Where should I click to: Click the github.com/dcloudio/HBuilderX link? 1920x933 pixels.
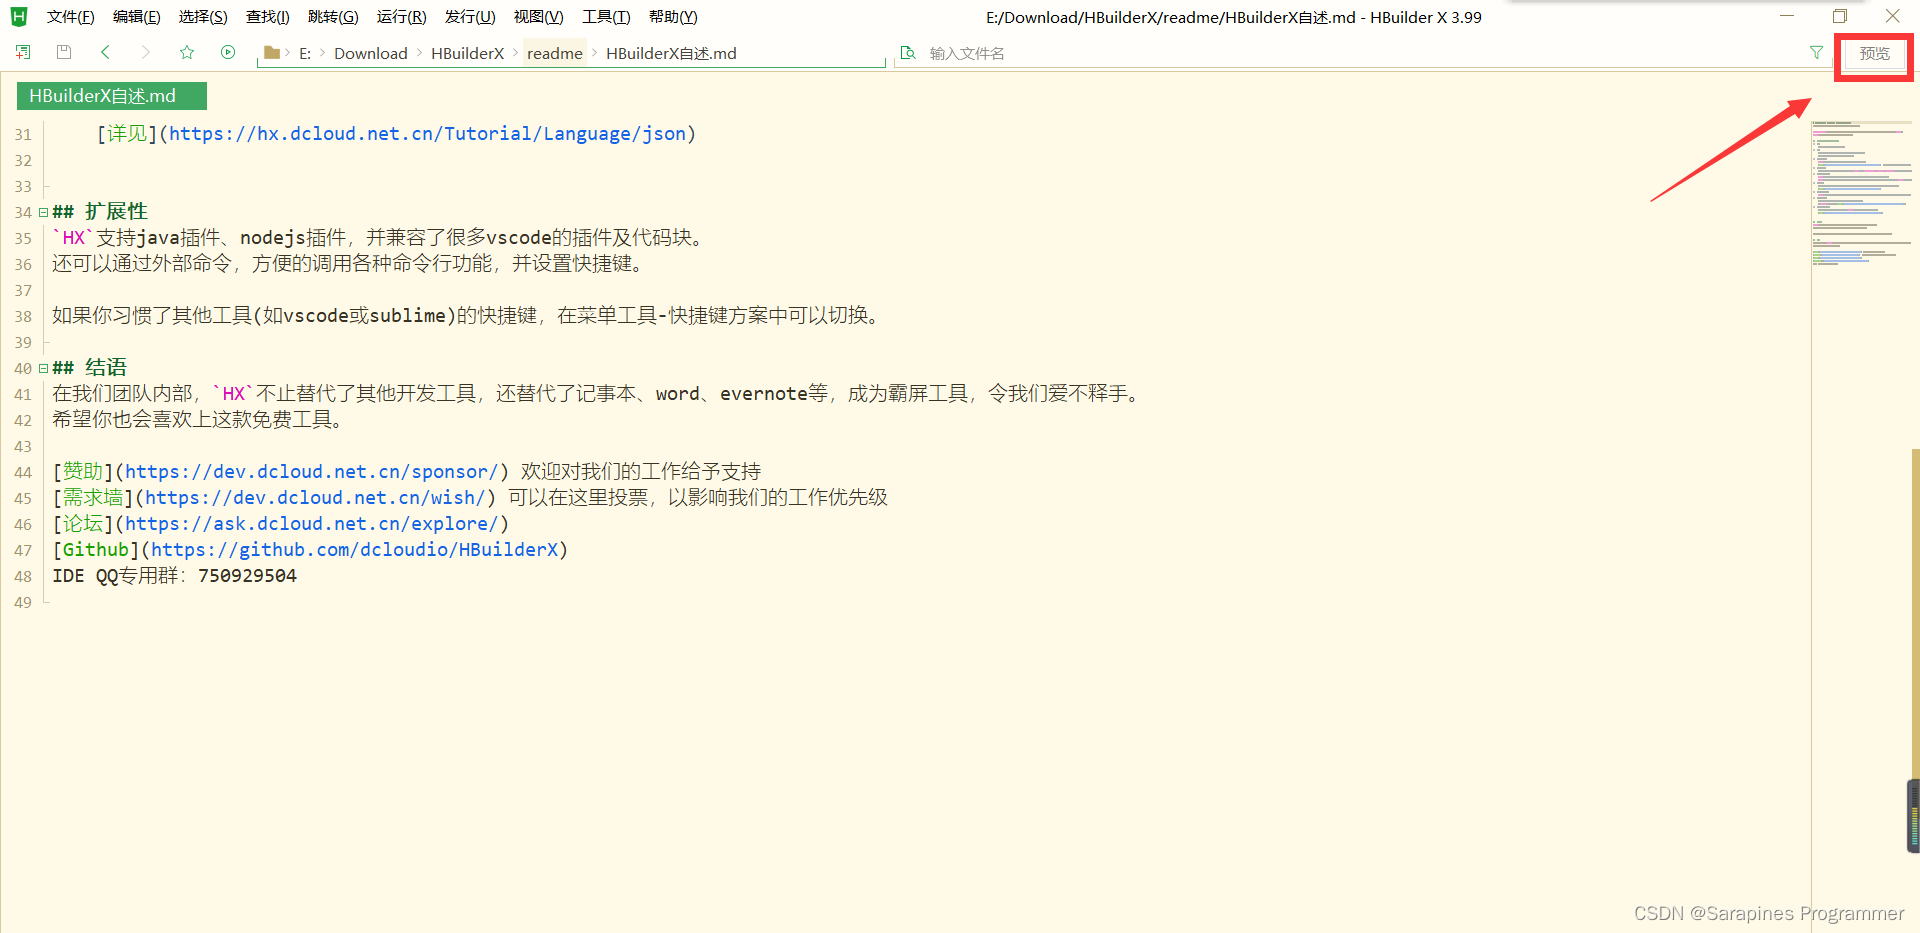pyautogui.click(x=354, y=550)
